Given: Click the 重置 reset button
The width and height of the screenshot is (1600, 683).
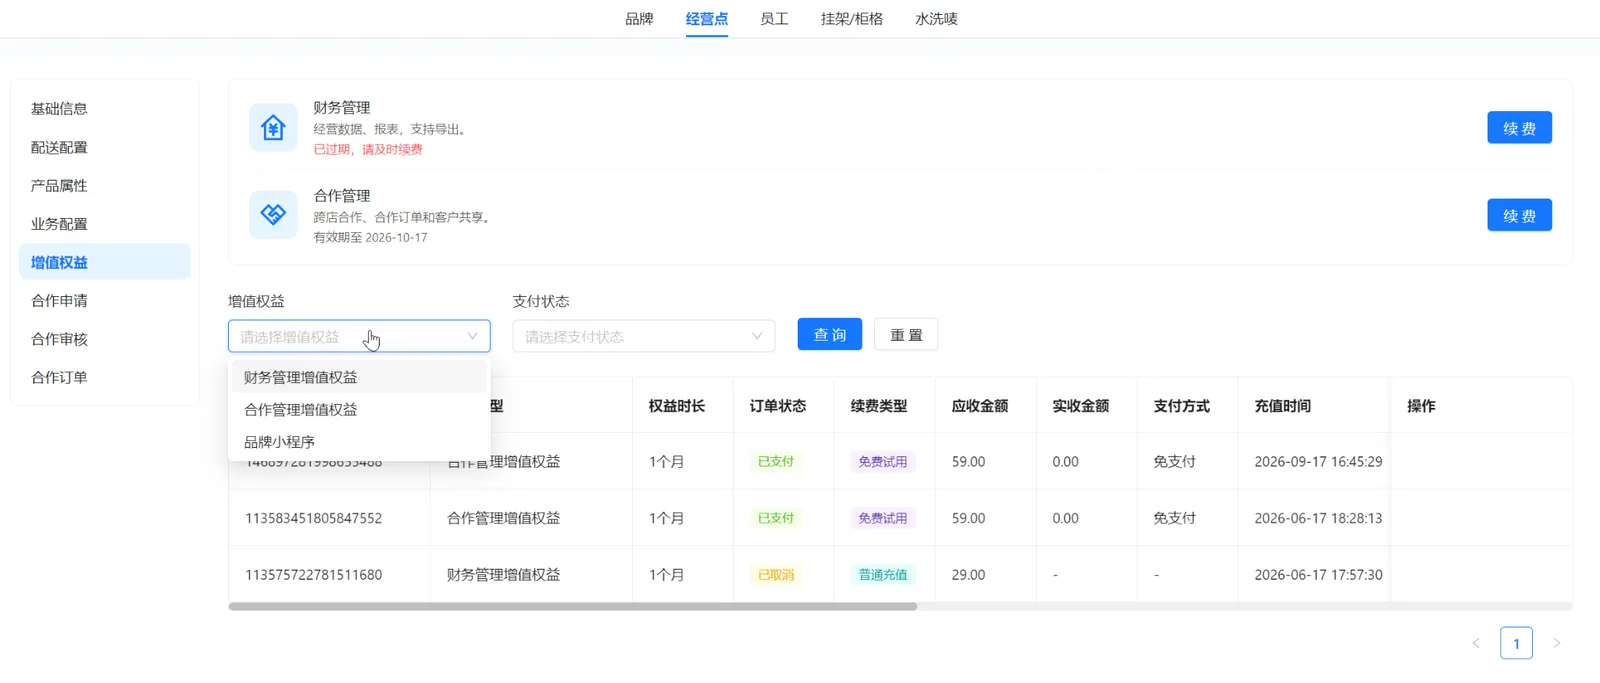Looking at the screenshot, I should (906, 334).
